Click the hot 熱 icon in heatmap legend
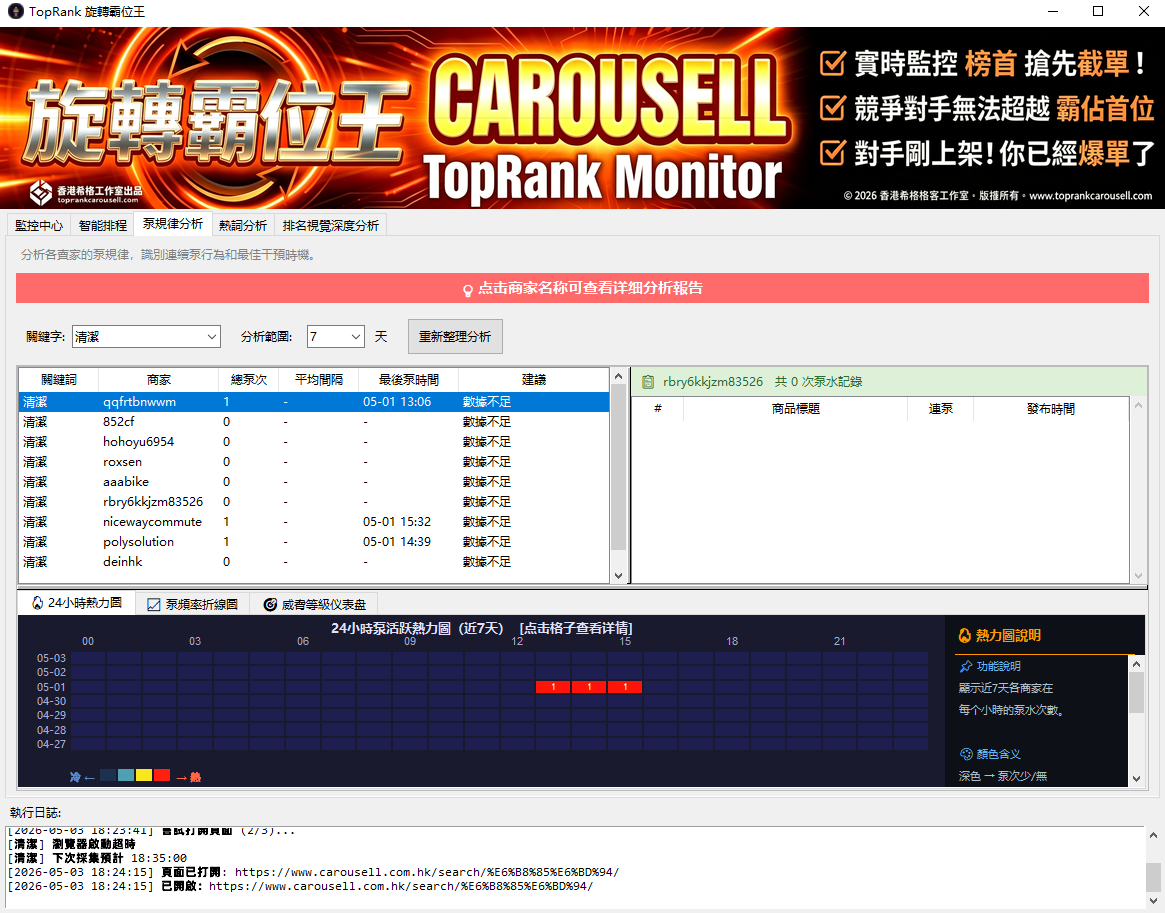The height and width of the screenshot is (913, 1165). 195,777
